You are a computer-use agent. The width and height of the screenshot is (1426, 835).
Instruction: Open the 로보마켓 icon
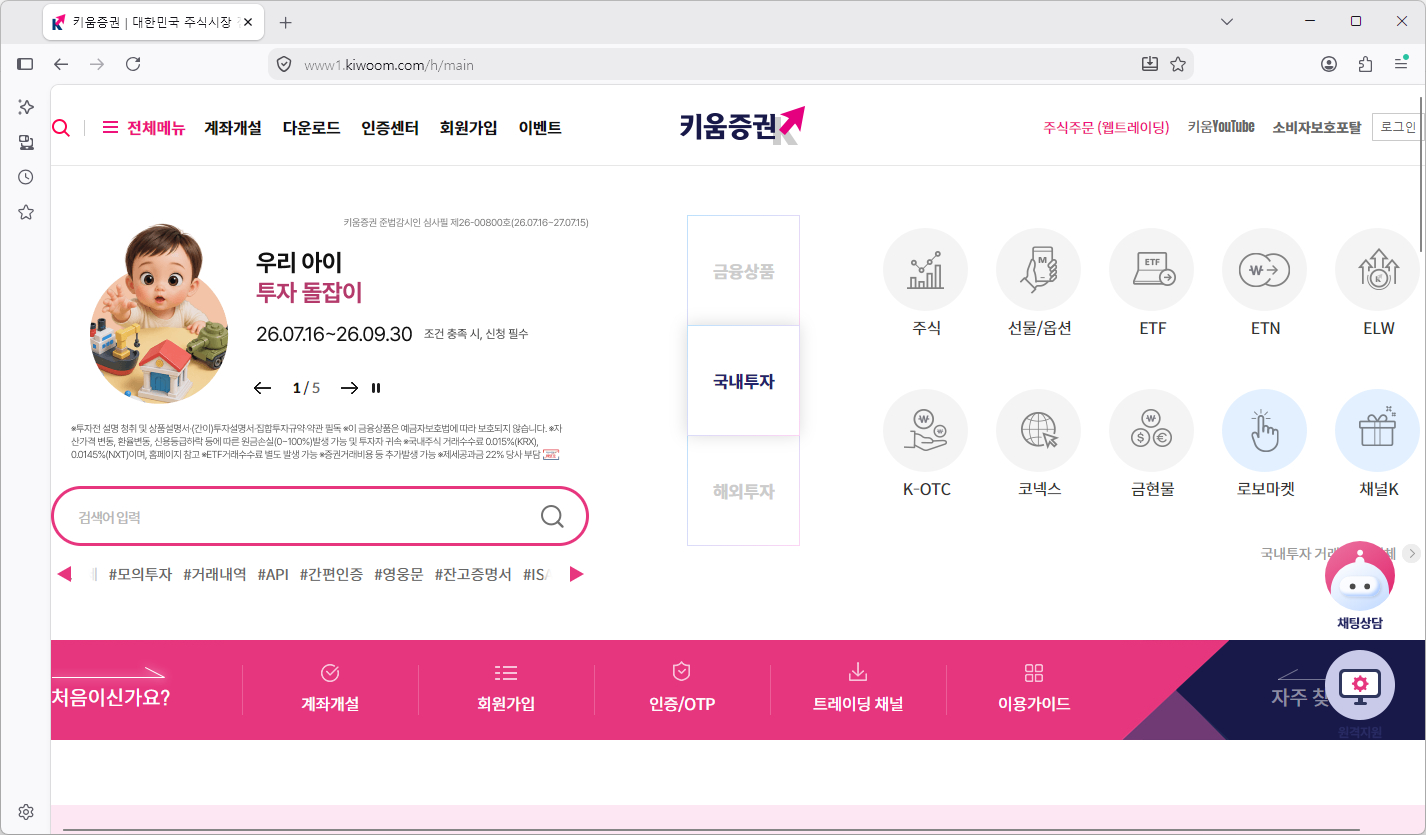1265,431
